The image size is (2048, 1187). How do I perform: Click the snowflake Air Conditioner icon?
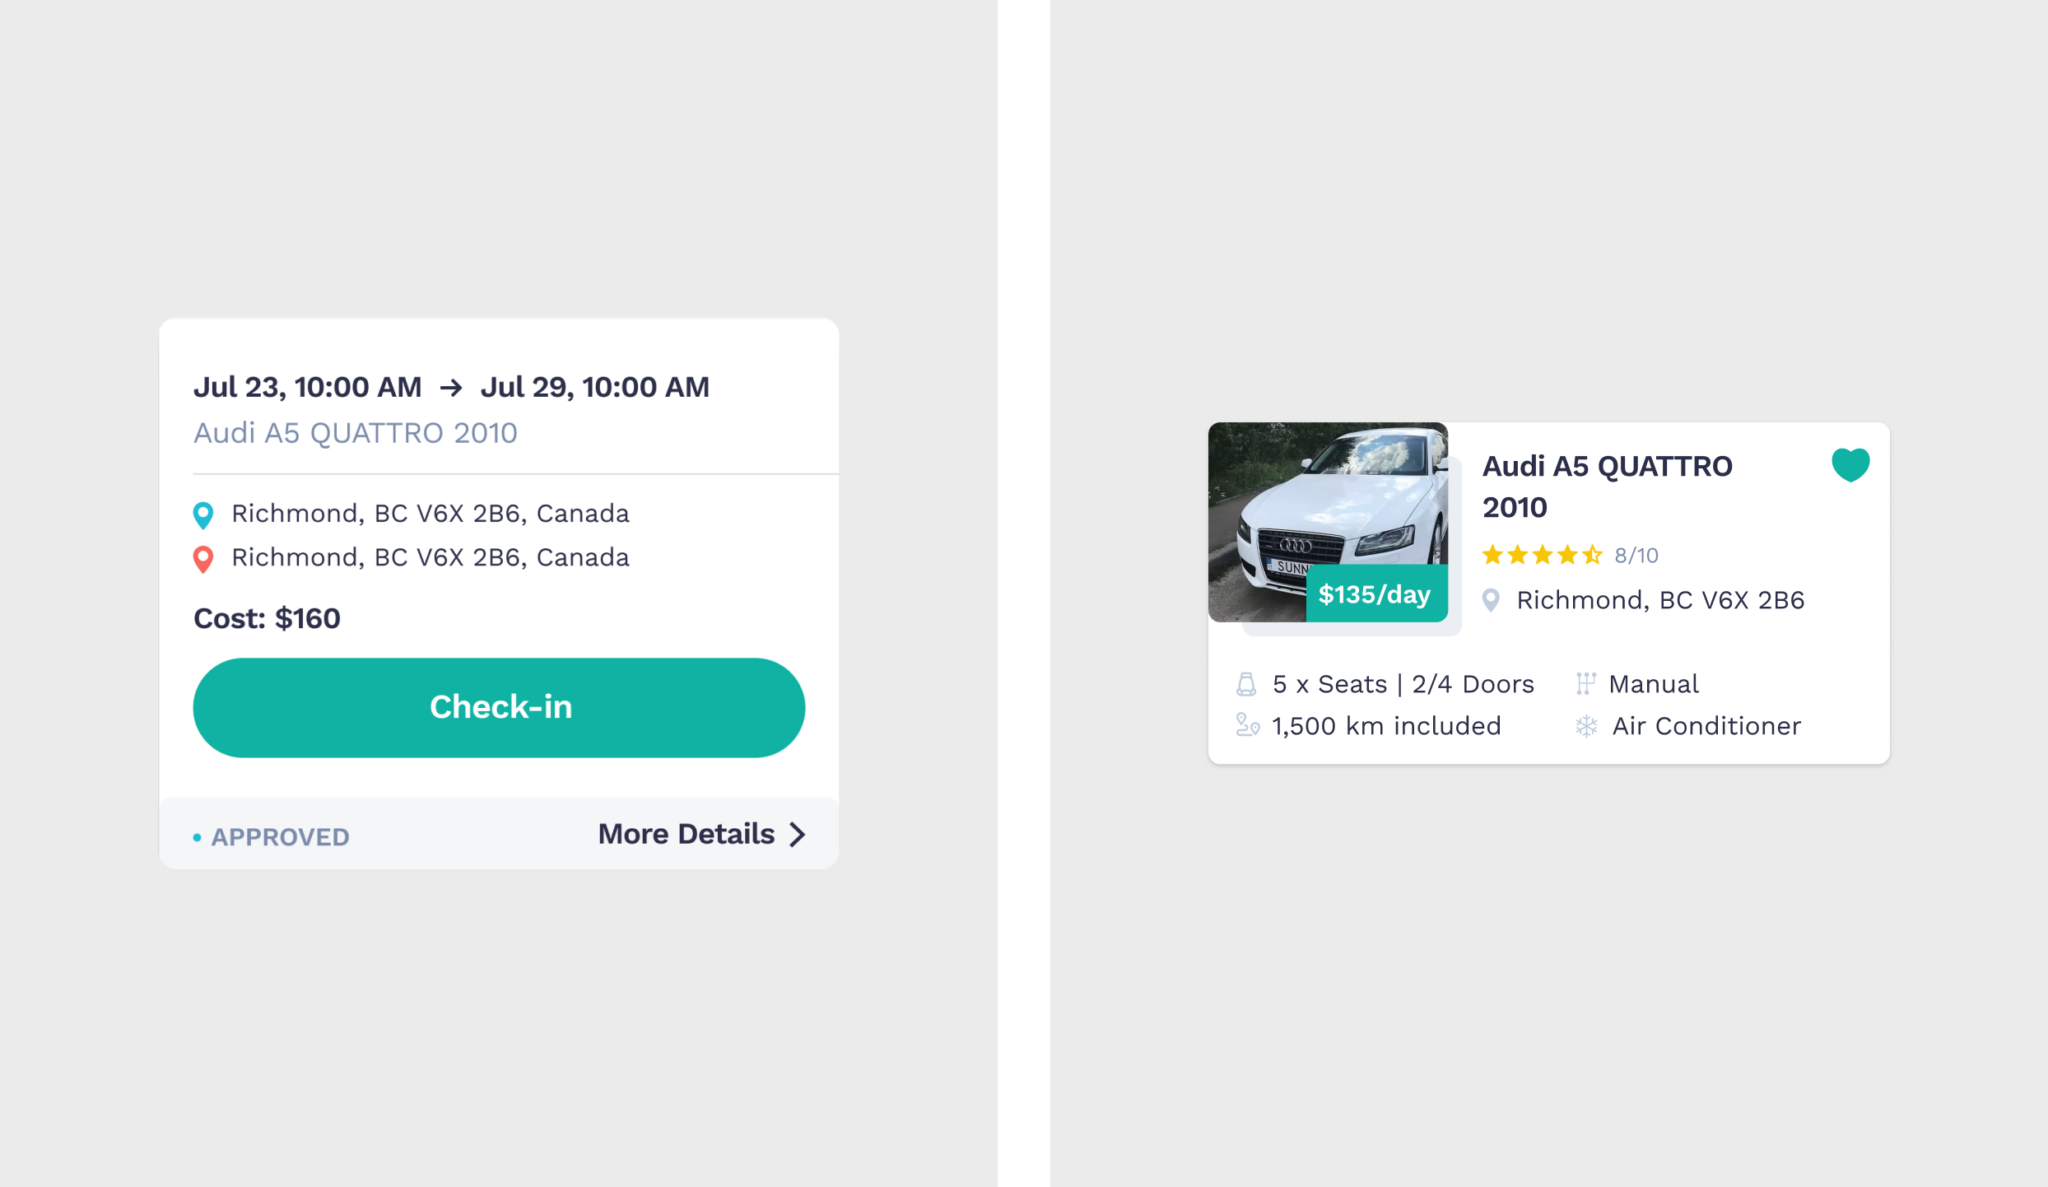pyautogui.click(x=1586, y=726)
